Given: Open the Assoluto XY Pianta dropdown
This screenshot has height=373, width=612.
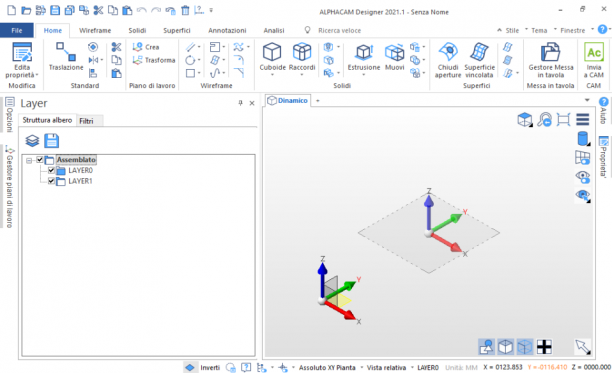Looking at the screenshot, I should (362, 368).
